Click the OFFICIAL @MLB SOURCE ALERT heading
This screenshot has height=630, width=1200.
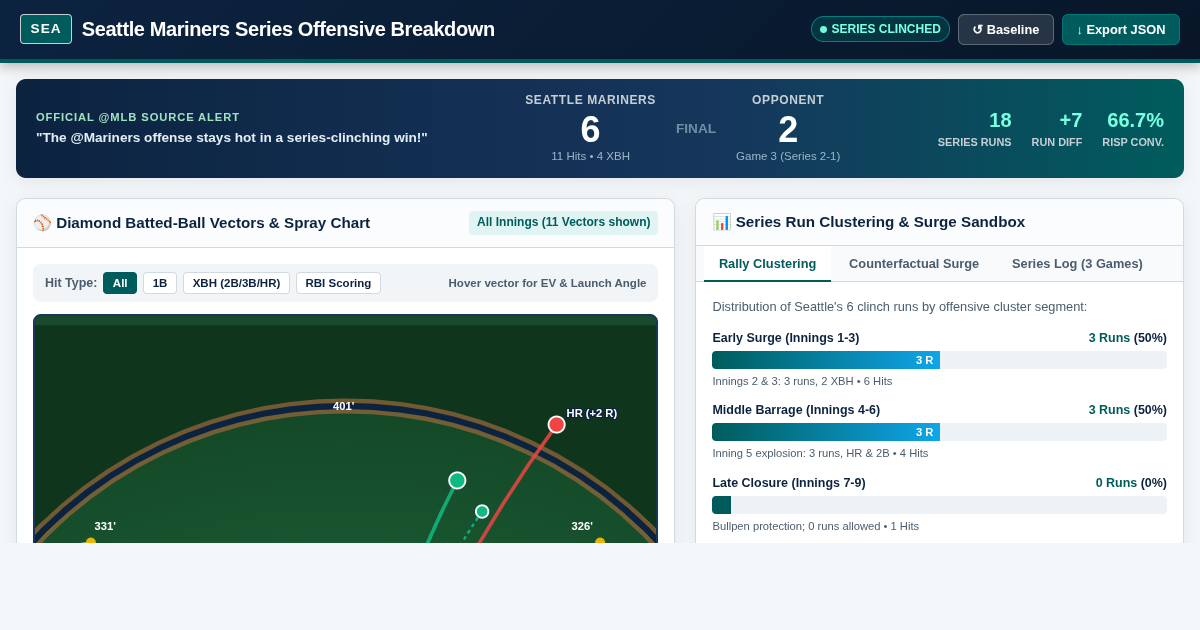138,117
